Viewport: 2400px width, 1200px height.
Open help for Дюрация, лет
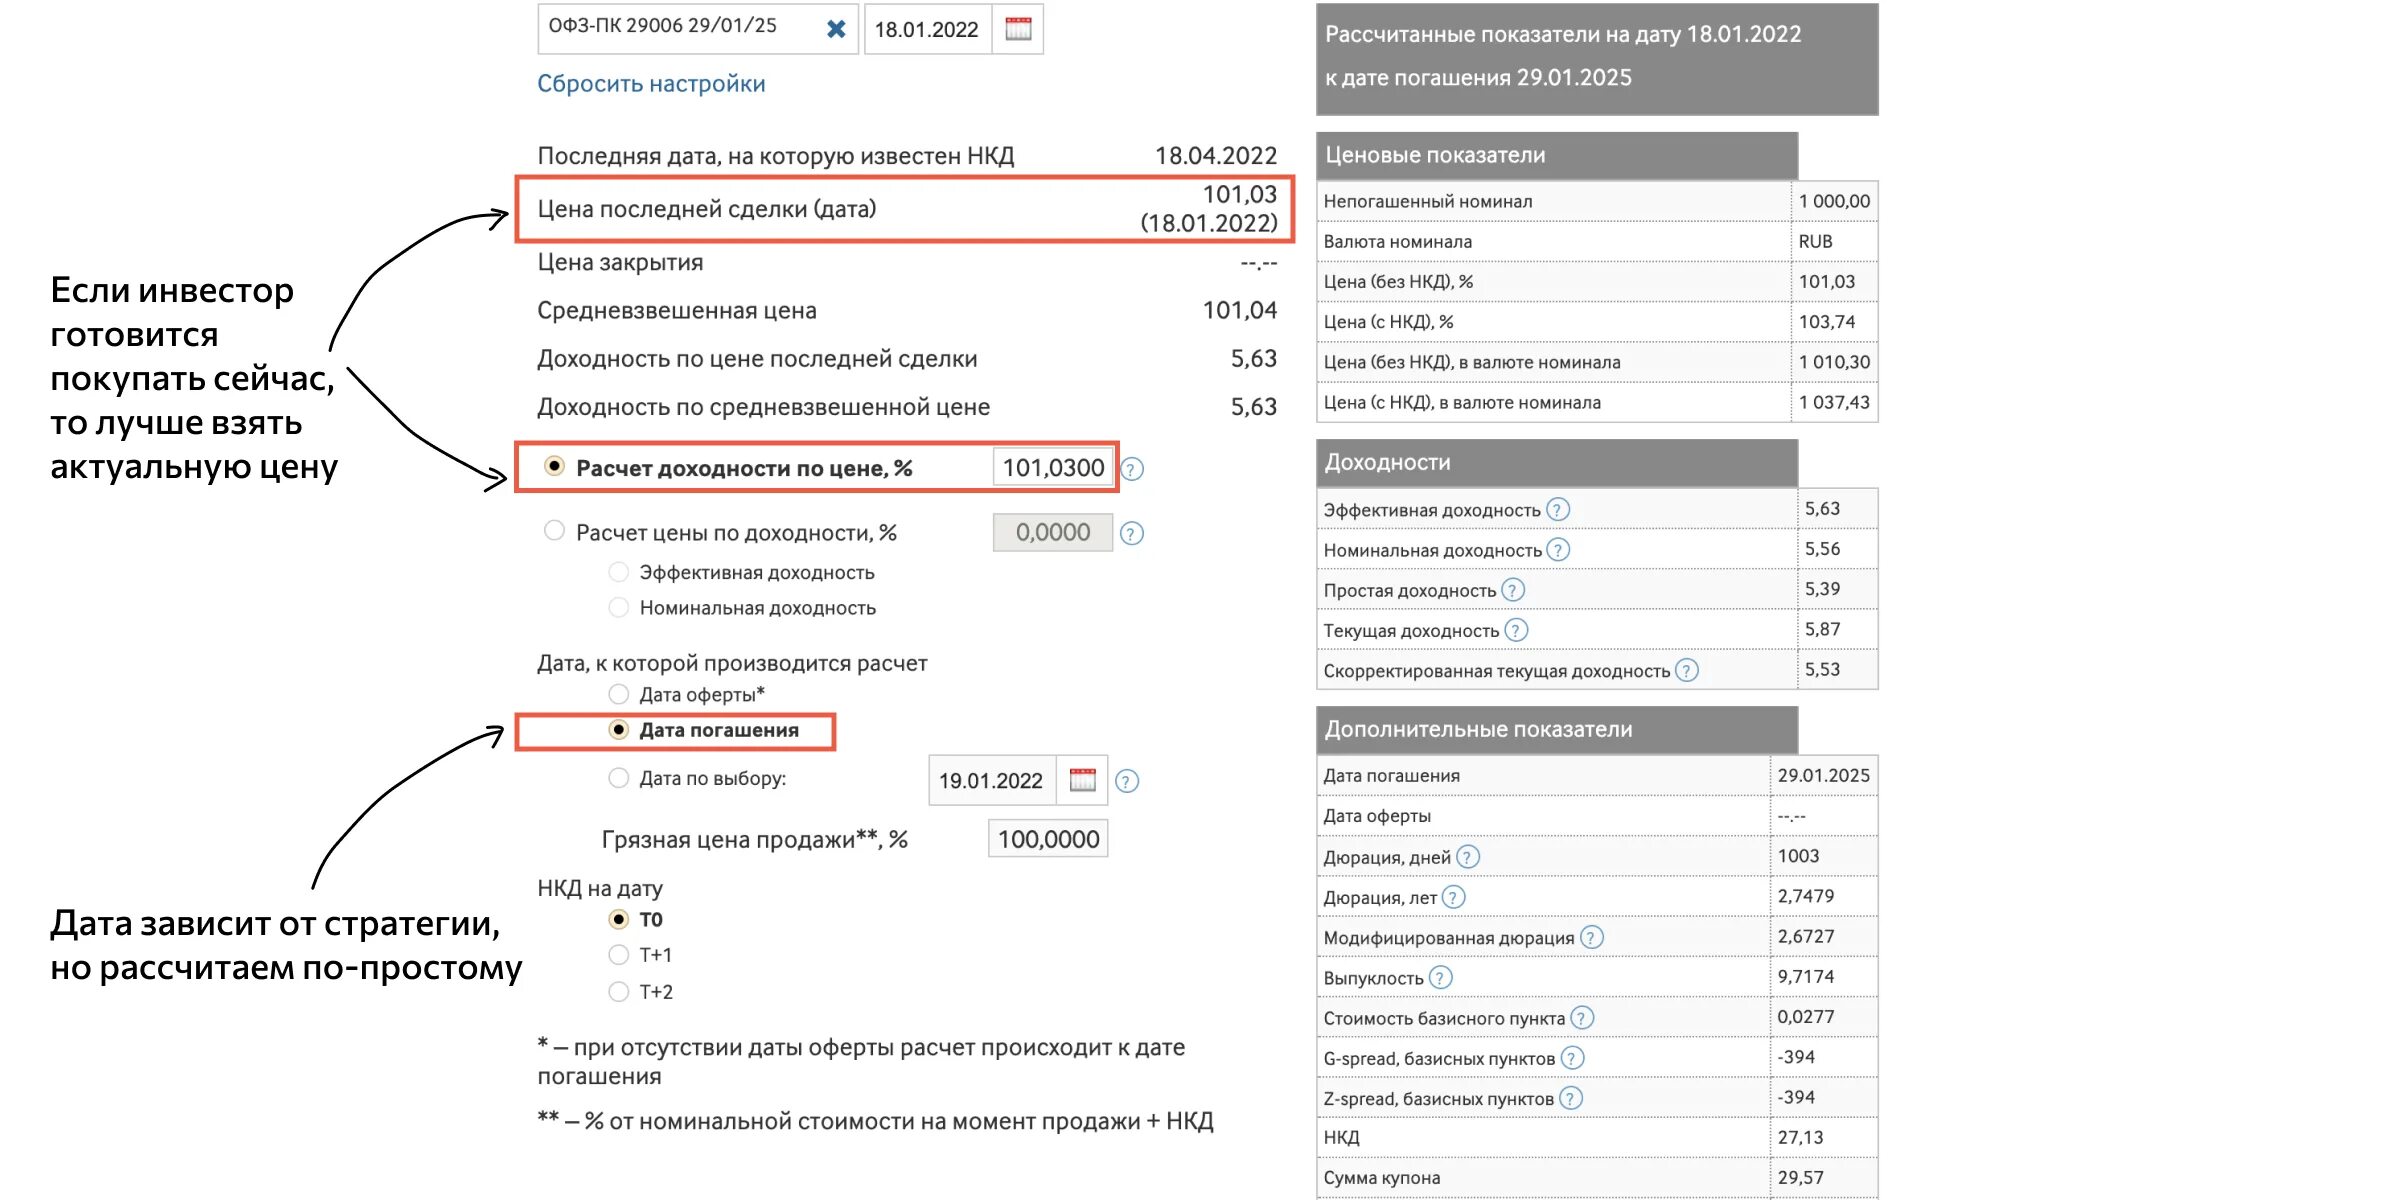click(x=1454, y=897)
